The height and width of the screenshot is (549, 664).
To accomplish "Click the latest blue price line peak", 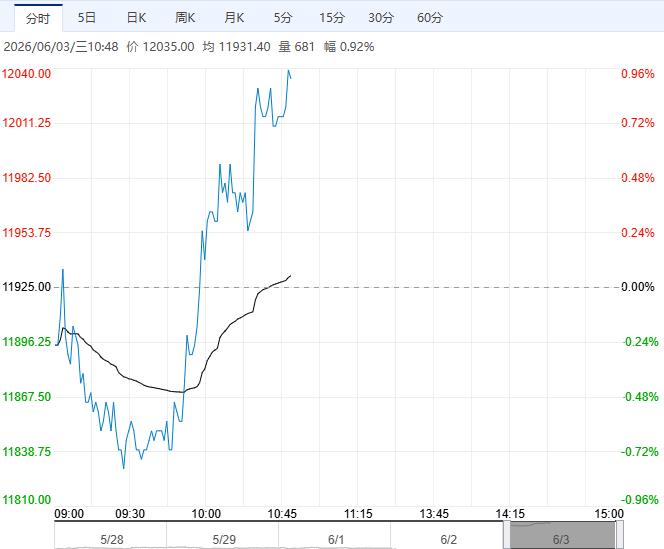I will 289,71.
